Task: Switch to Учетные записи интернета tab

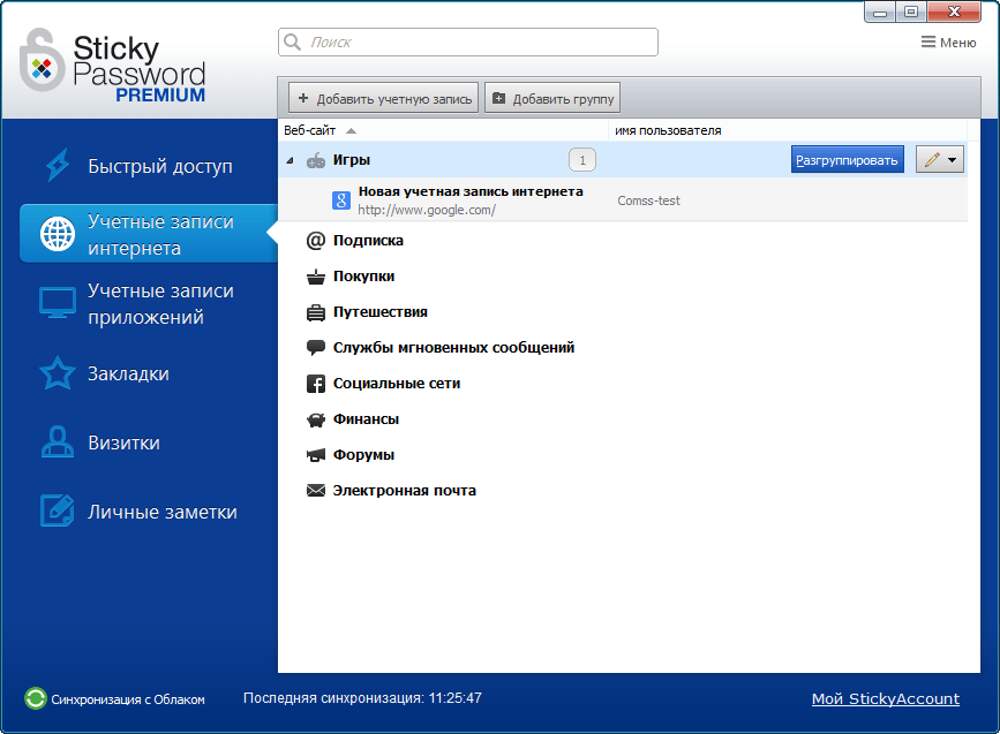Action: coord(148,234)
